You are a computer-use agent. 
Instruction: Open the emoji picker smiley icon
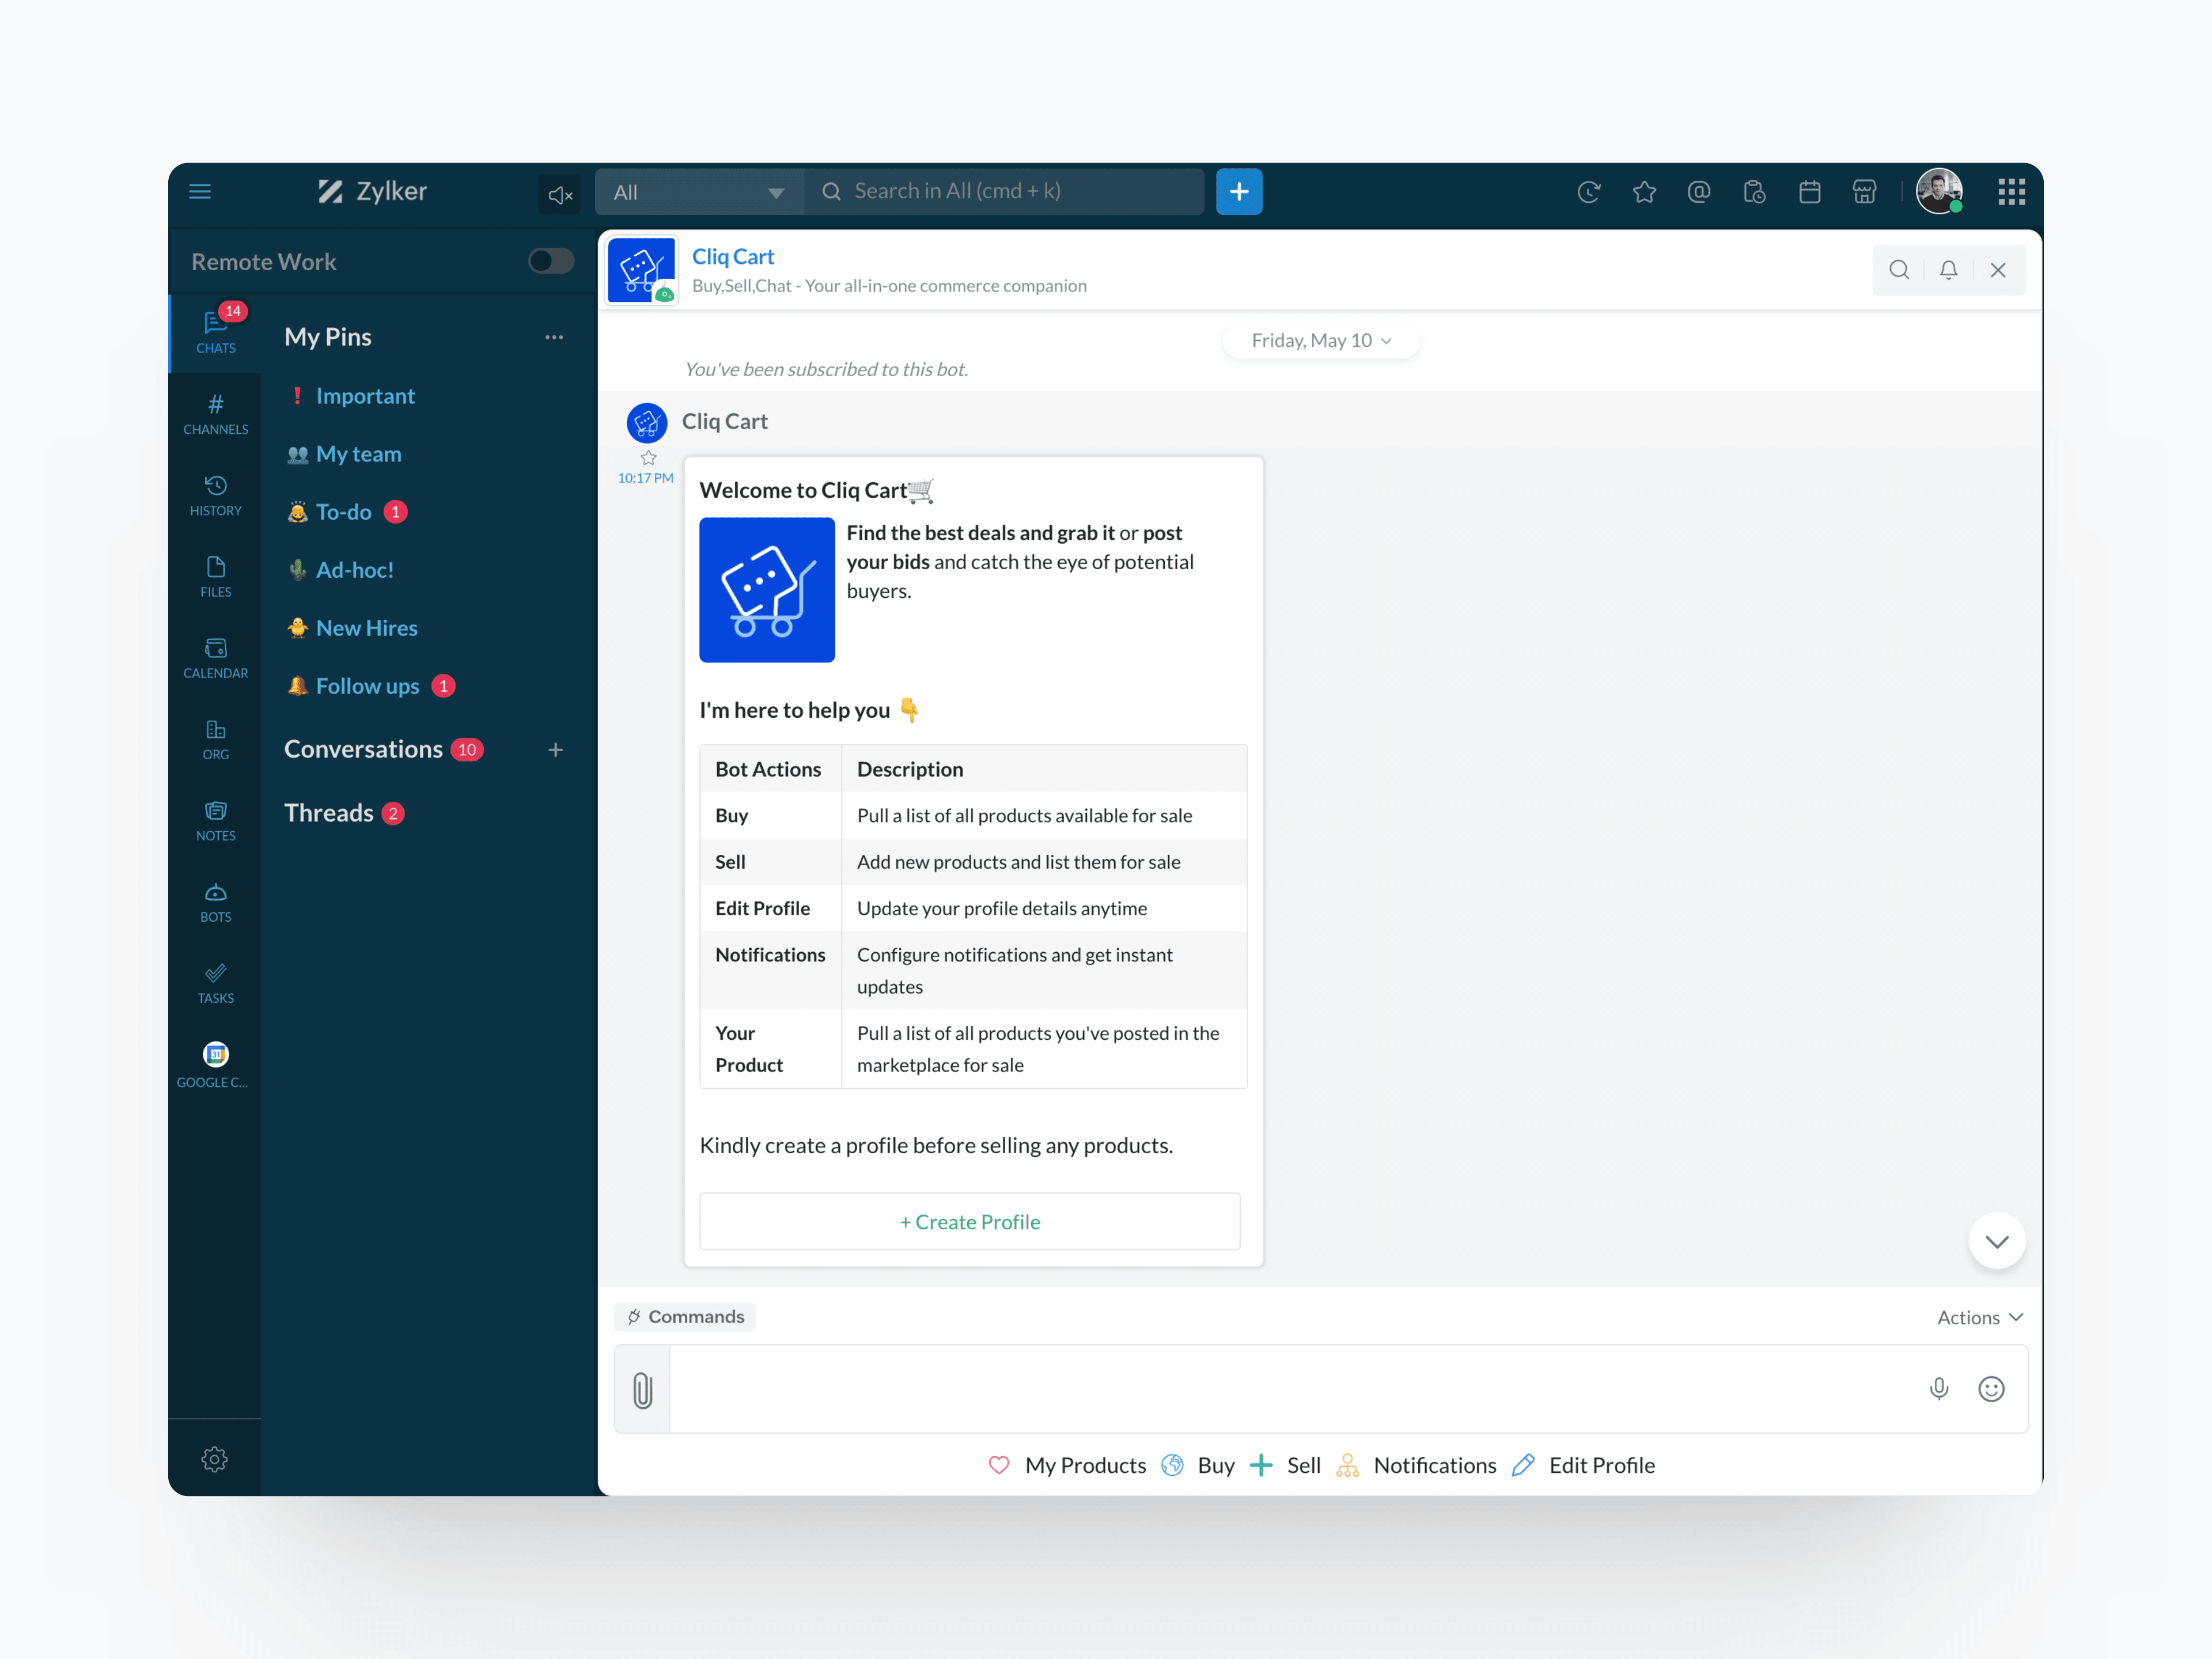[x=1991, y=1388]
